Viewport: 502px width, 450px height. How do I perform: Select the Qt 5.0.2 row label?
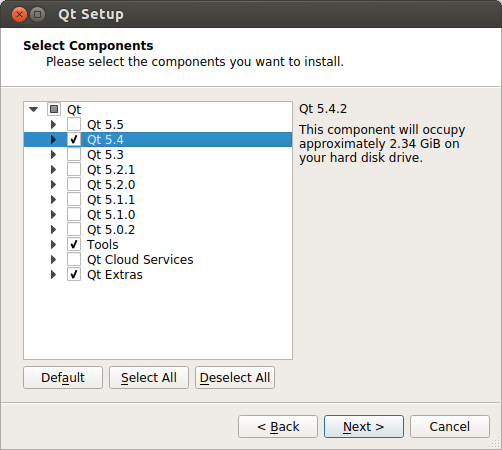(x=111, y=230)
